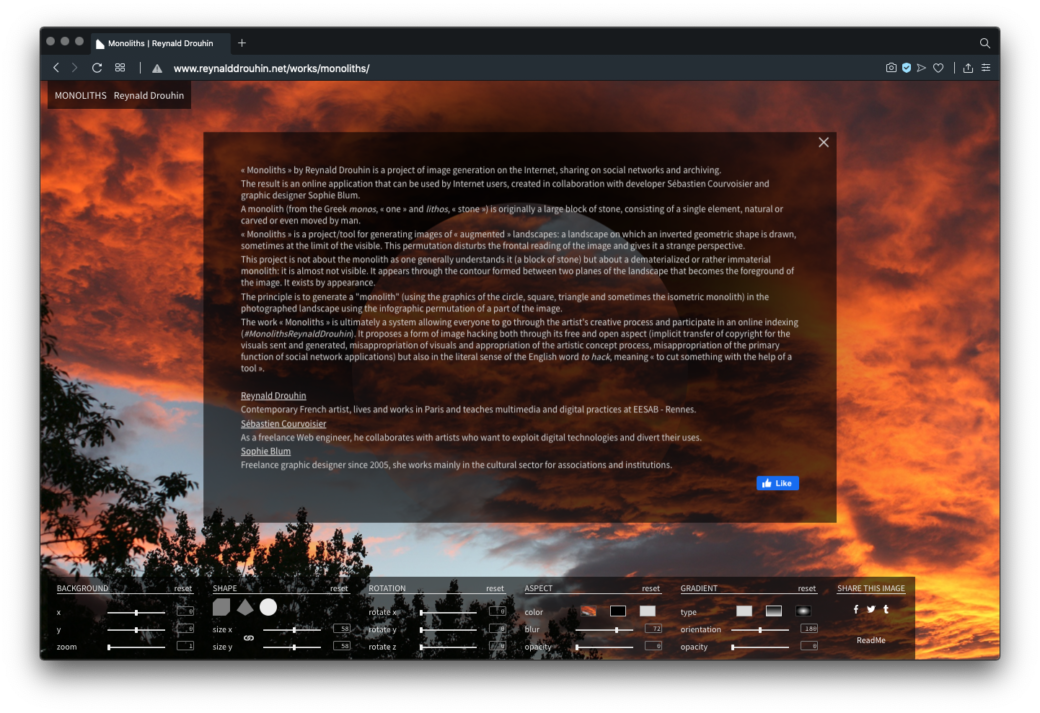Open the Reynald Drouhin link

pyautogui.click(x=273, y=396)
